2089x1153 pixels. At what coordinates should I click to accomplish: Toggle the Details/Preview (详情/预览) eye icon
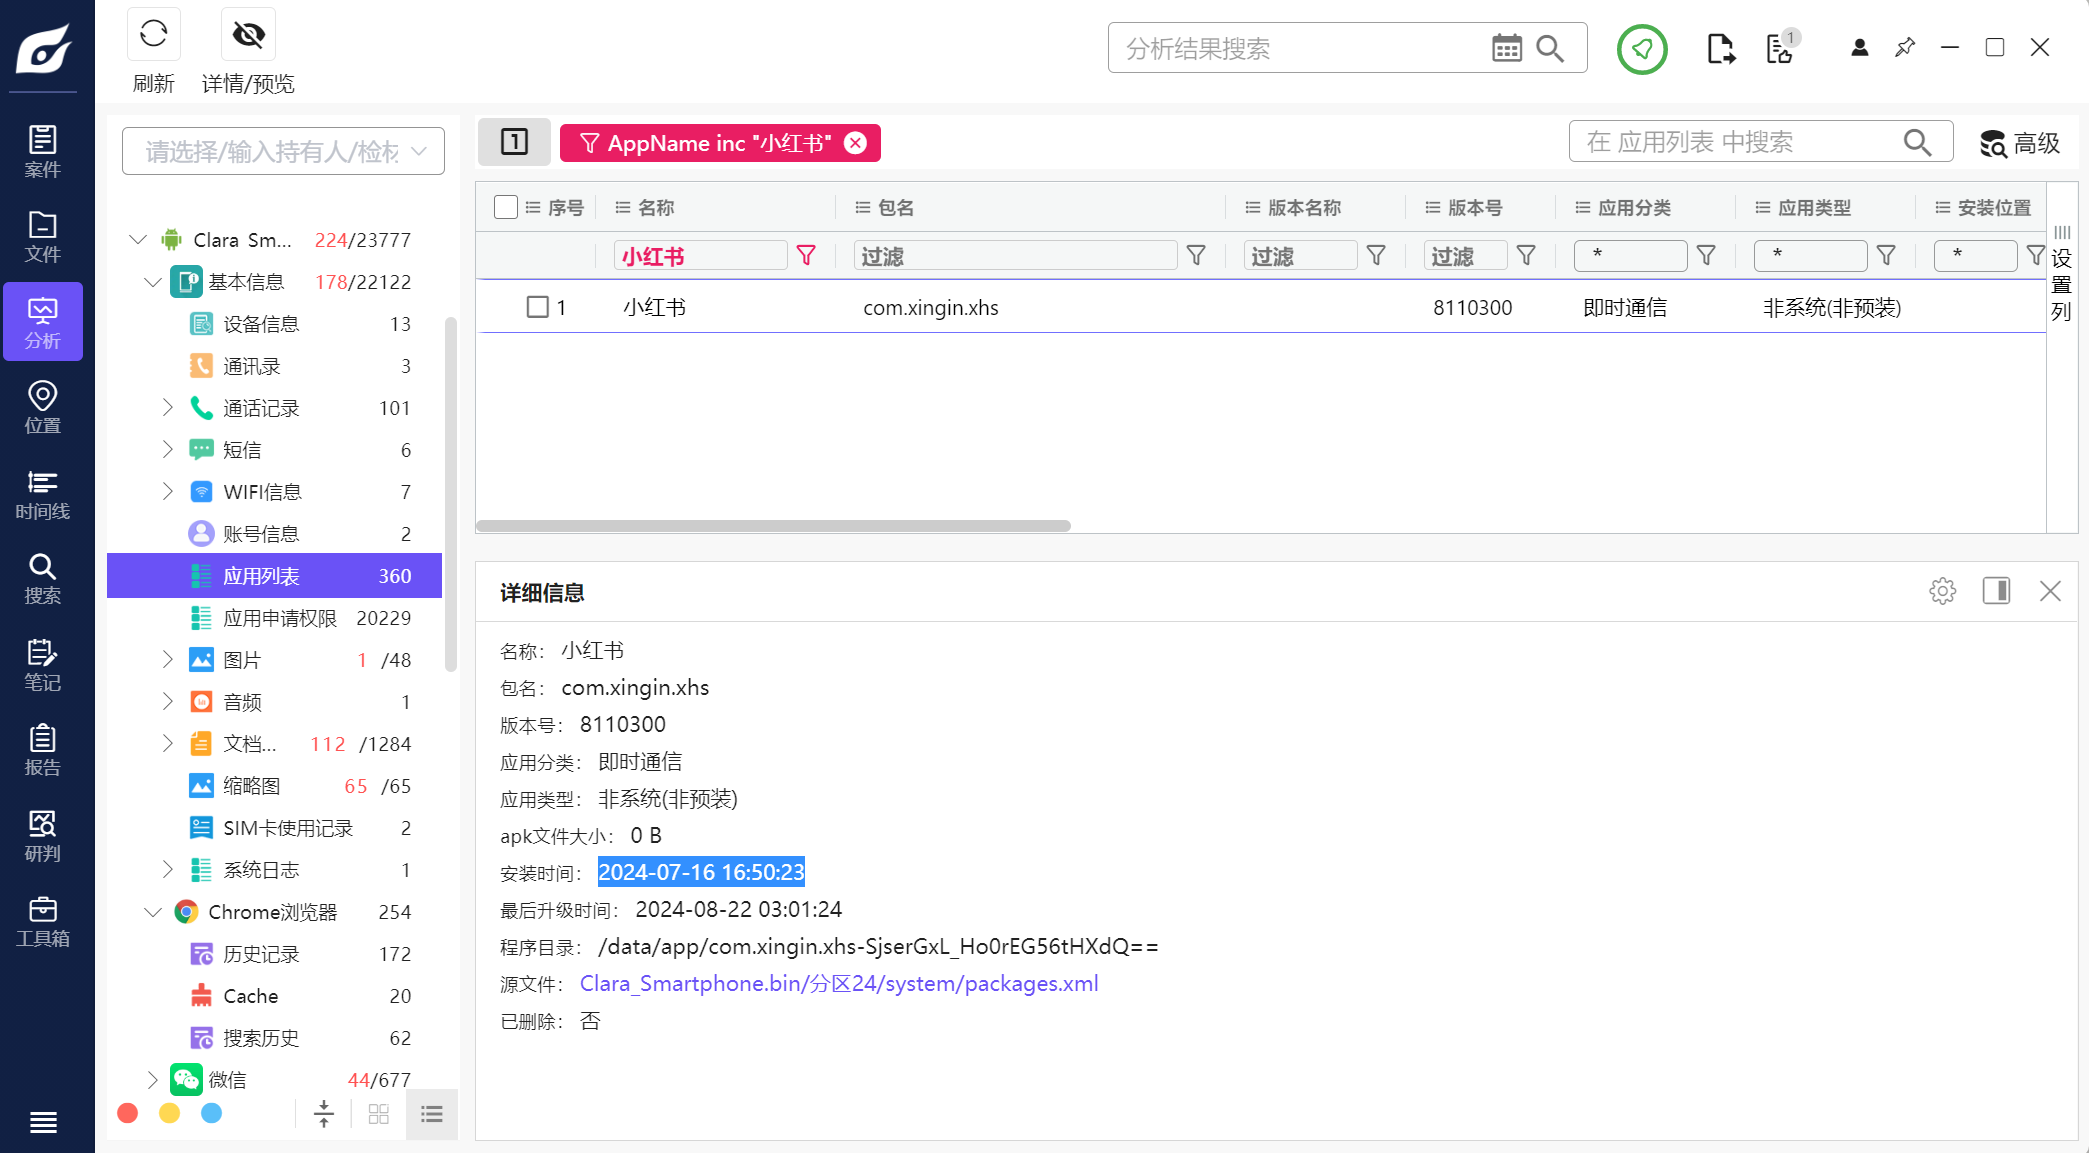[x=248, y=35]
